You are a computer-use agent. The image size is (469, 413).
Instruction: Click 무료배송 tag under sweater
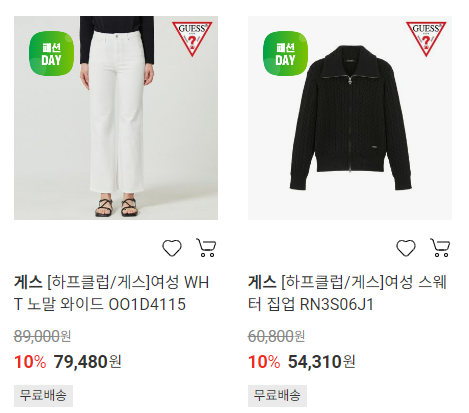tap(277, 396)
